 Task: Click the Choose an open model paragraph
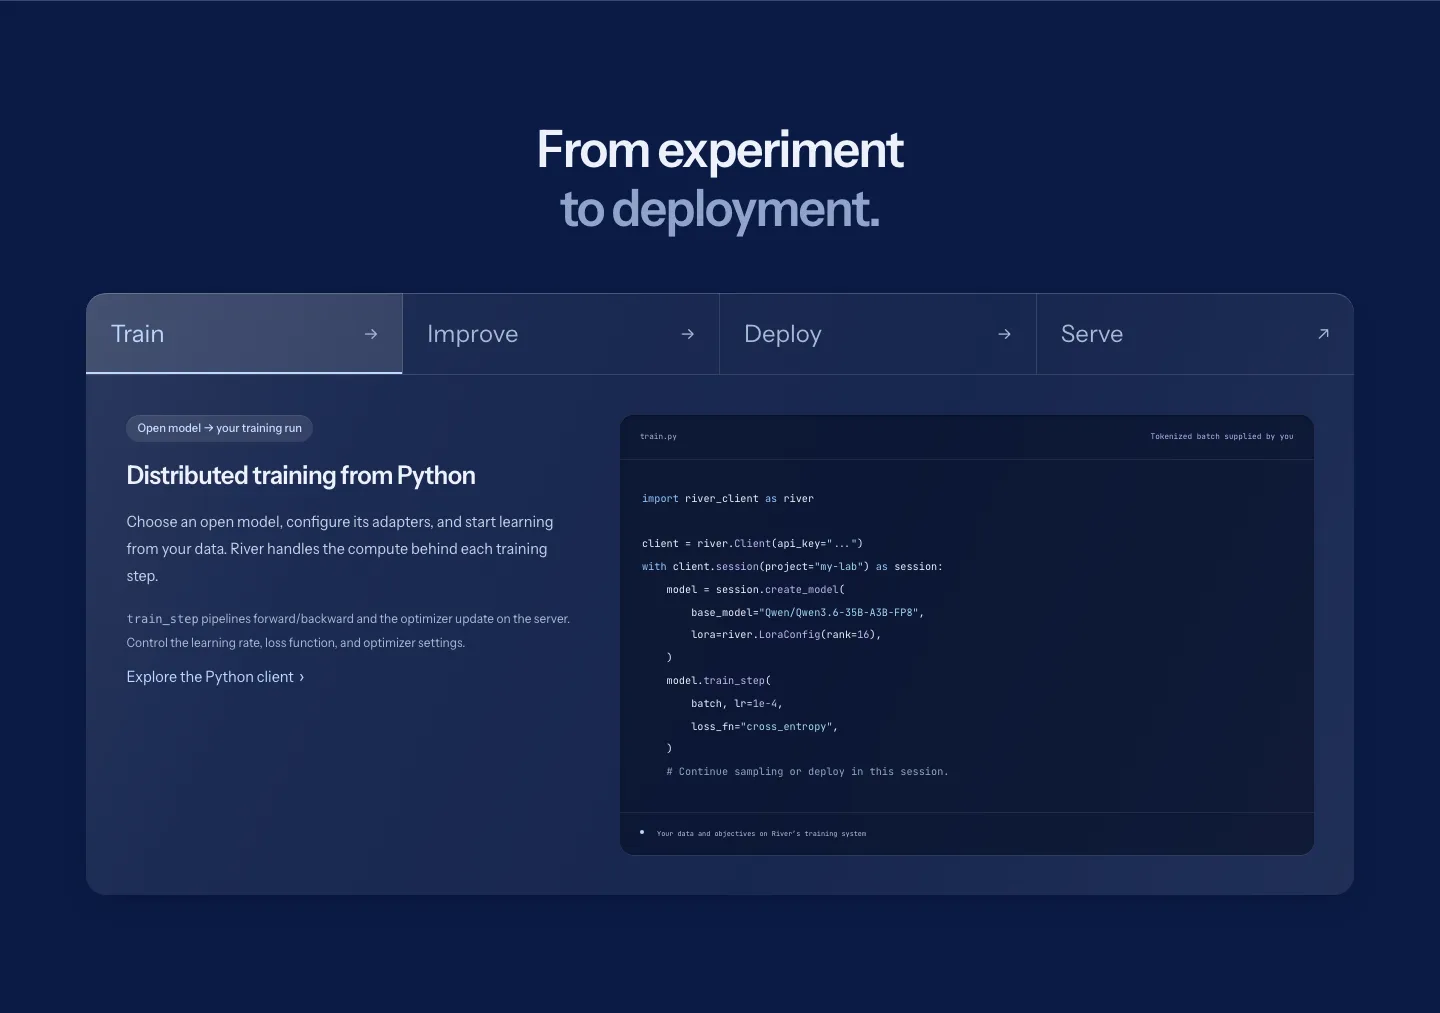coord(340,549)
